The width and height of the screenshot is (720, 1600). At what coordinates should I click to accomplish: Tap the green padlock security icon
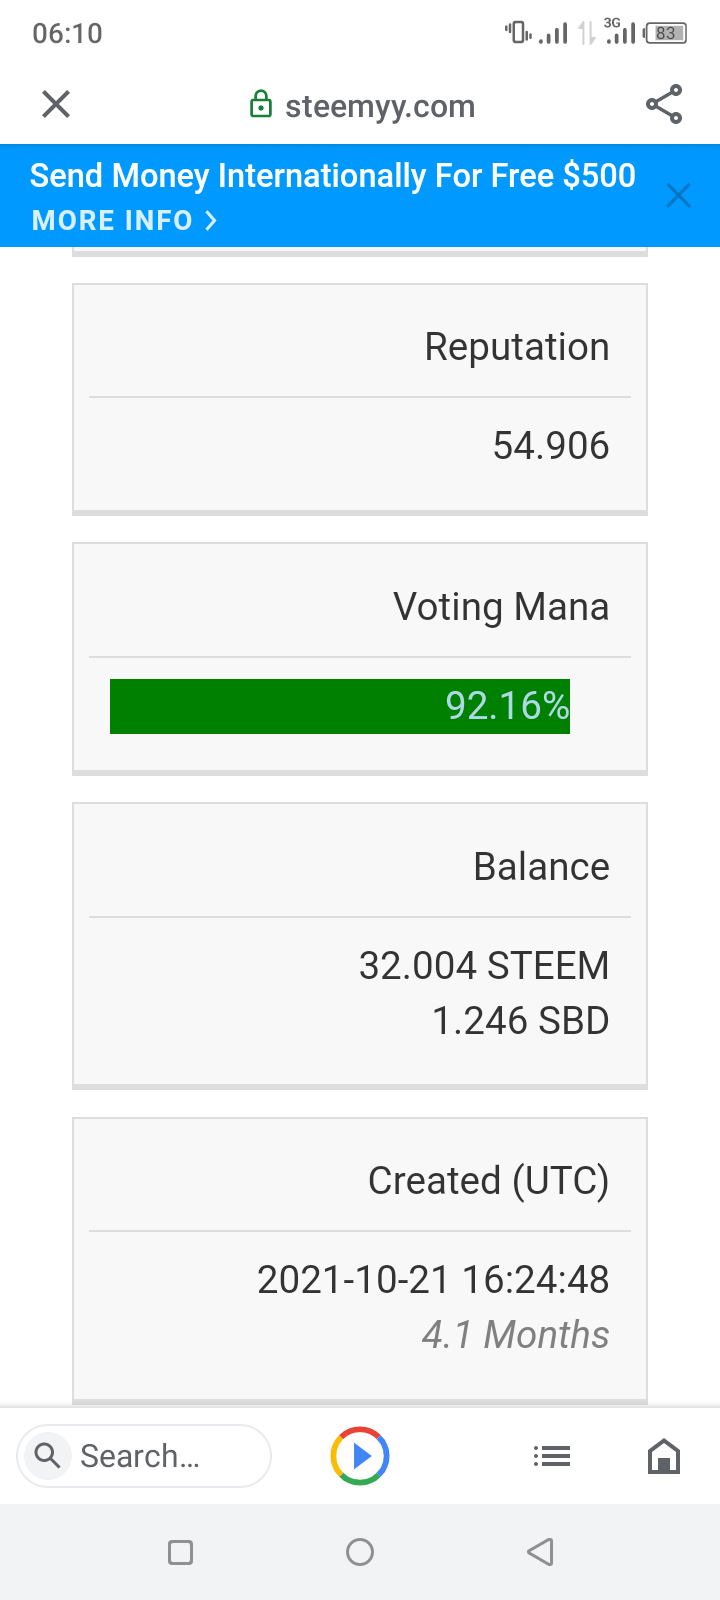click(x=260, y=105)
